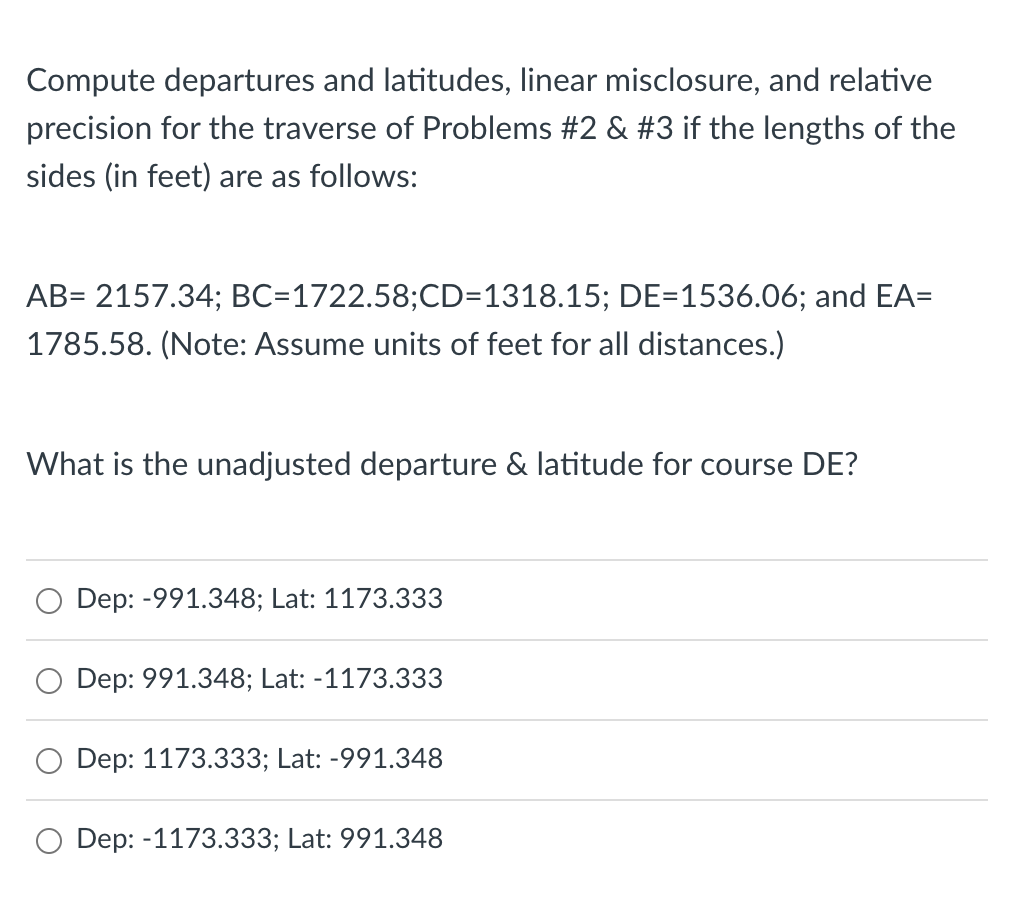1016x898 pixels.
Task: Click the answer text 'Dep: -1173.333; Lat: 991.348'
Action: [x=259, y=839]
